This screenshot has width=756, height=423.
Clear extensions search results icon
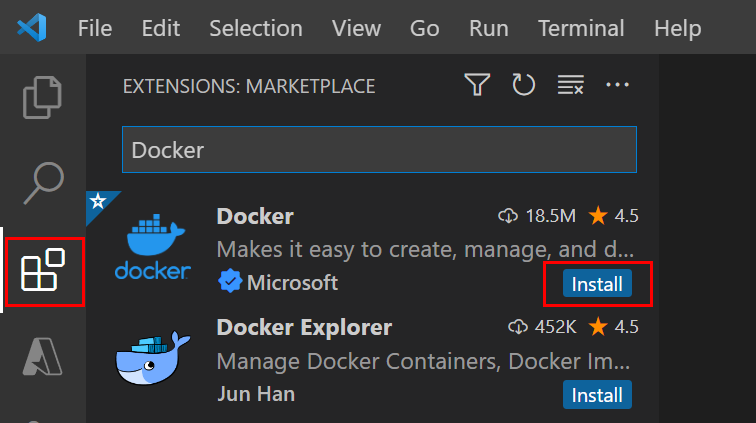click(x=570, y=86)
